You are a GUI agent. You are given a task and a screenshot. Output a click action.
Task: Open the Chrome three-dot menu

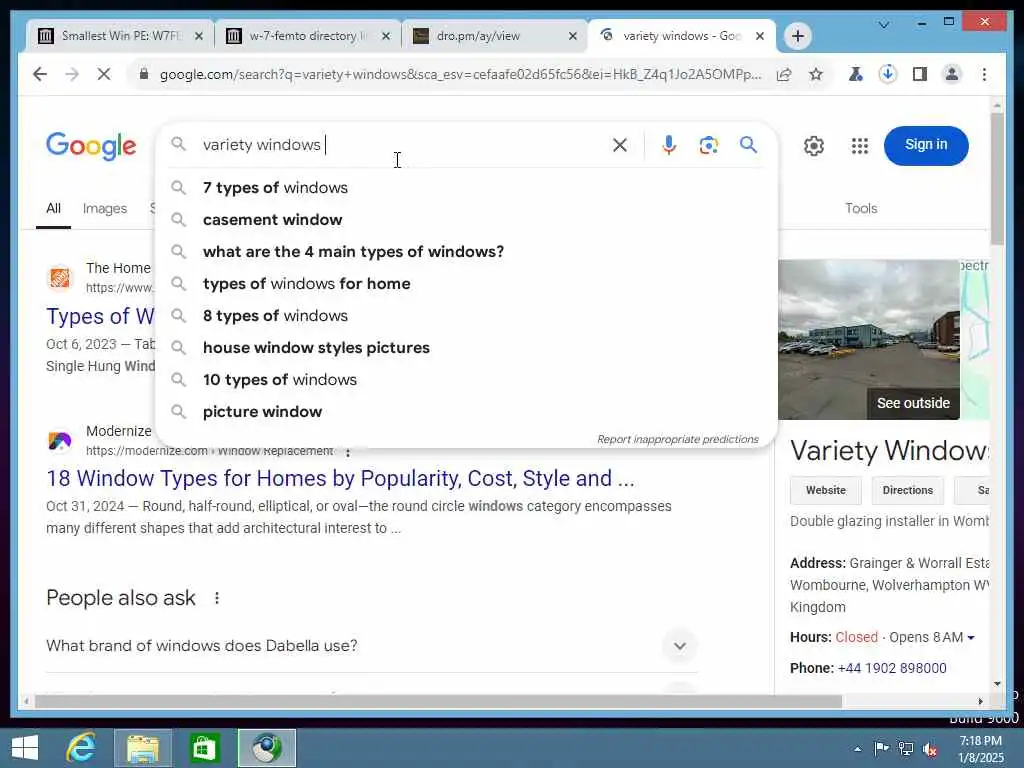tap(984, 74)
